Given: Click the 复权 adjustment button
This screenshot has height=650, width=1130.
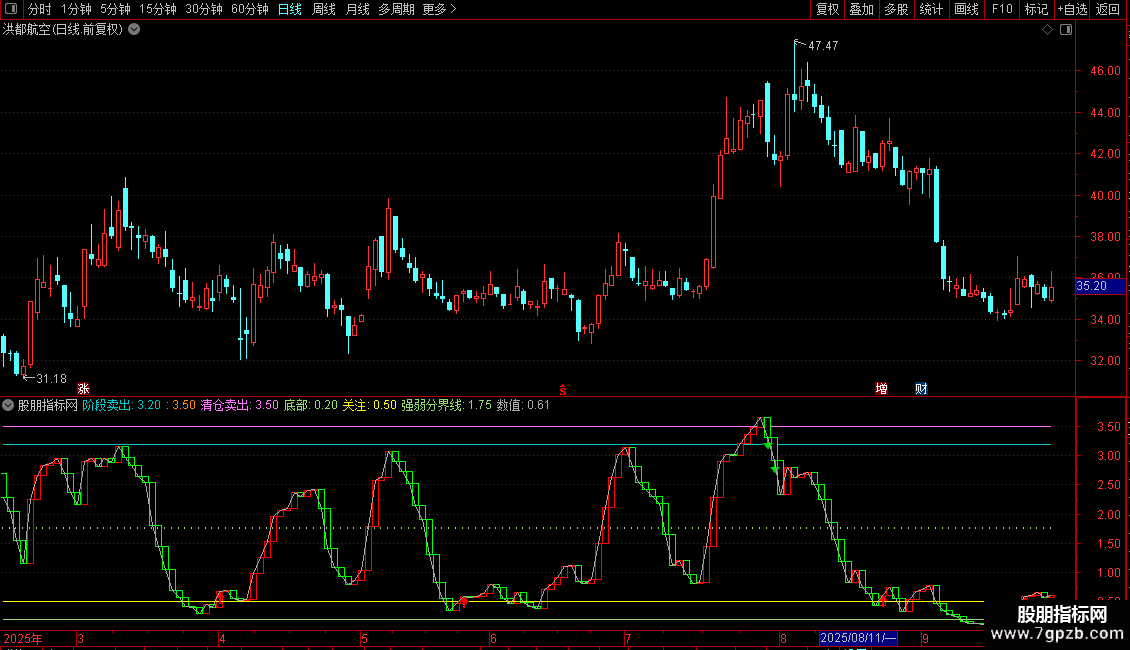Looking at the screenshot, I should pyautogui.click(x=827, y=10).
